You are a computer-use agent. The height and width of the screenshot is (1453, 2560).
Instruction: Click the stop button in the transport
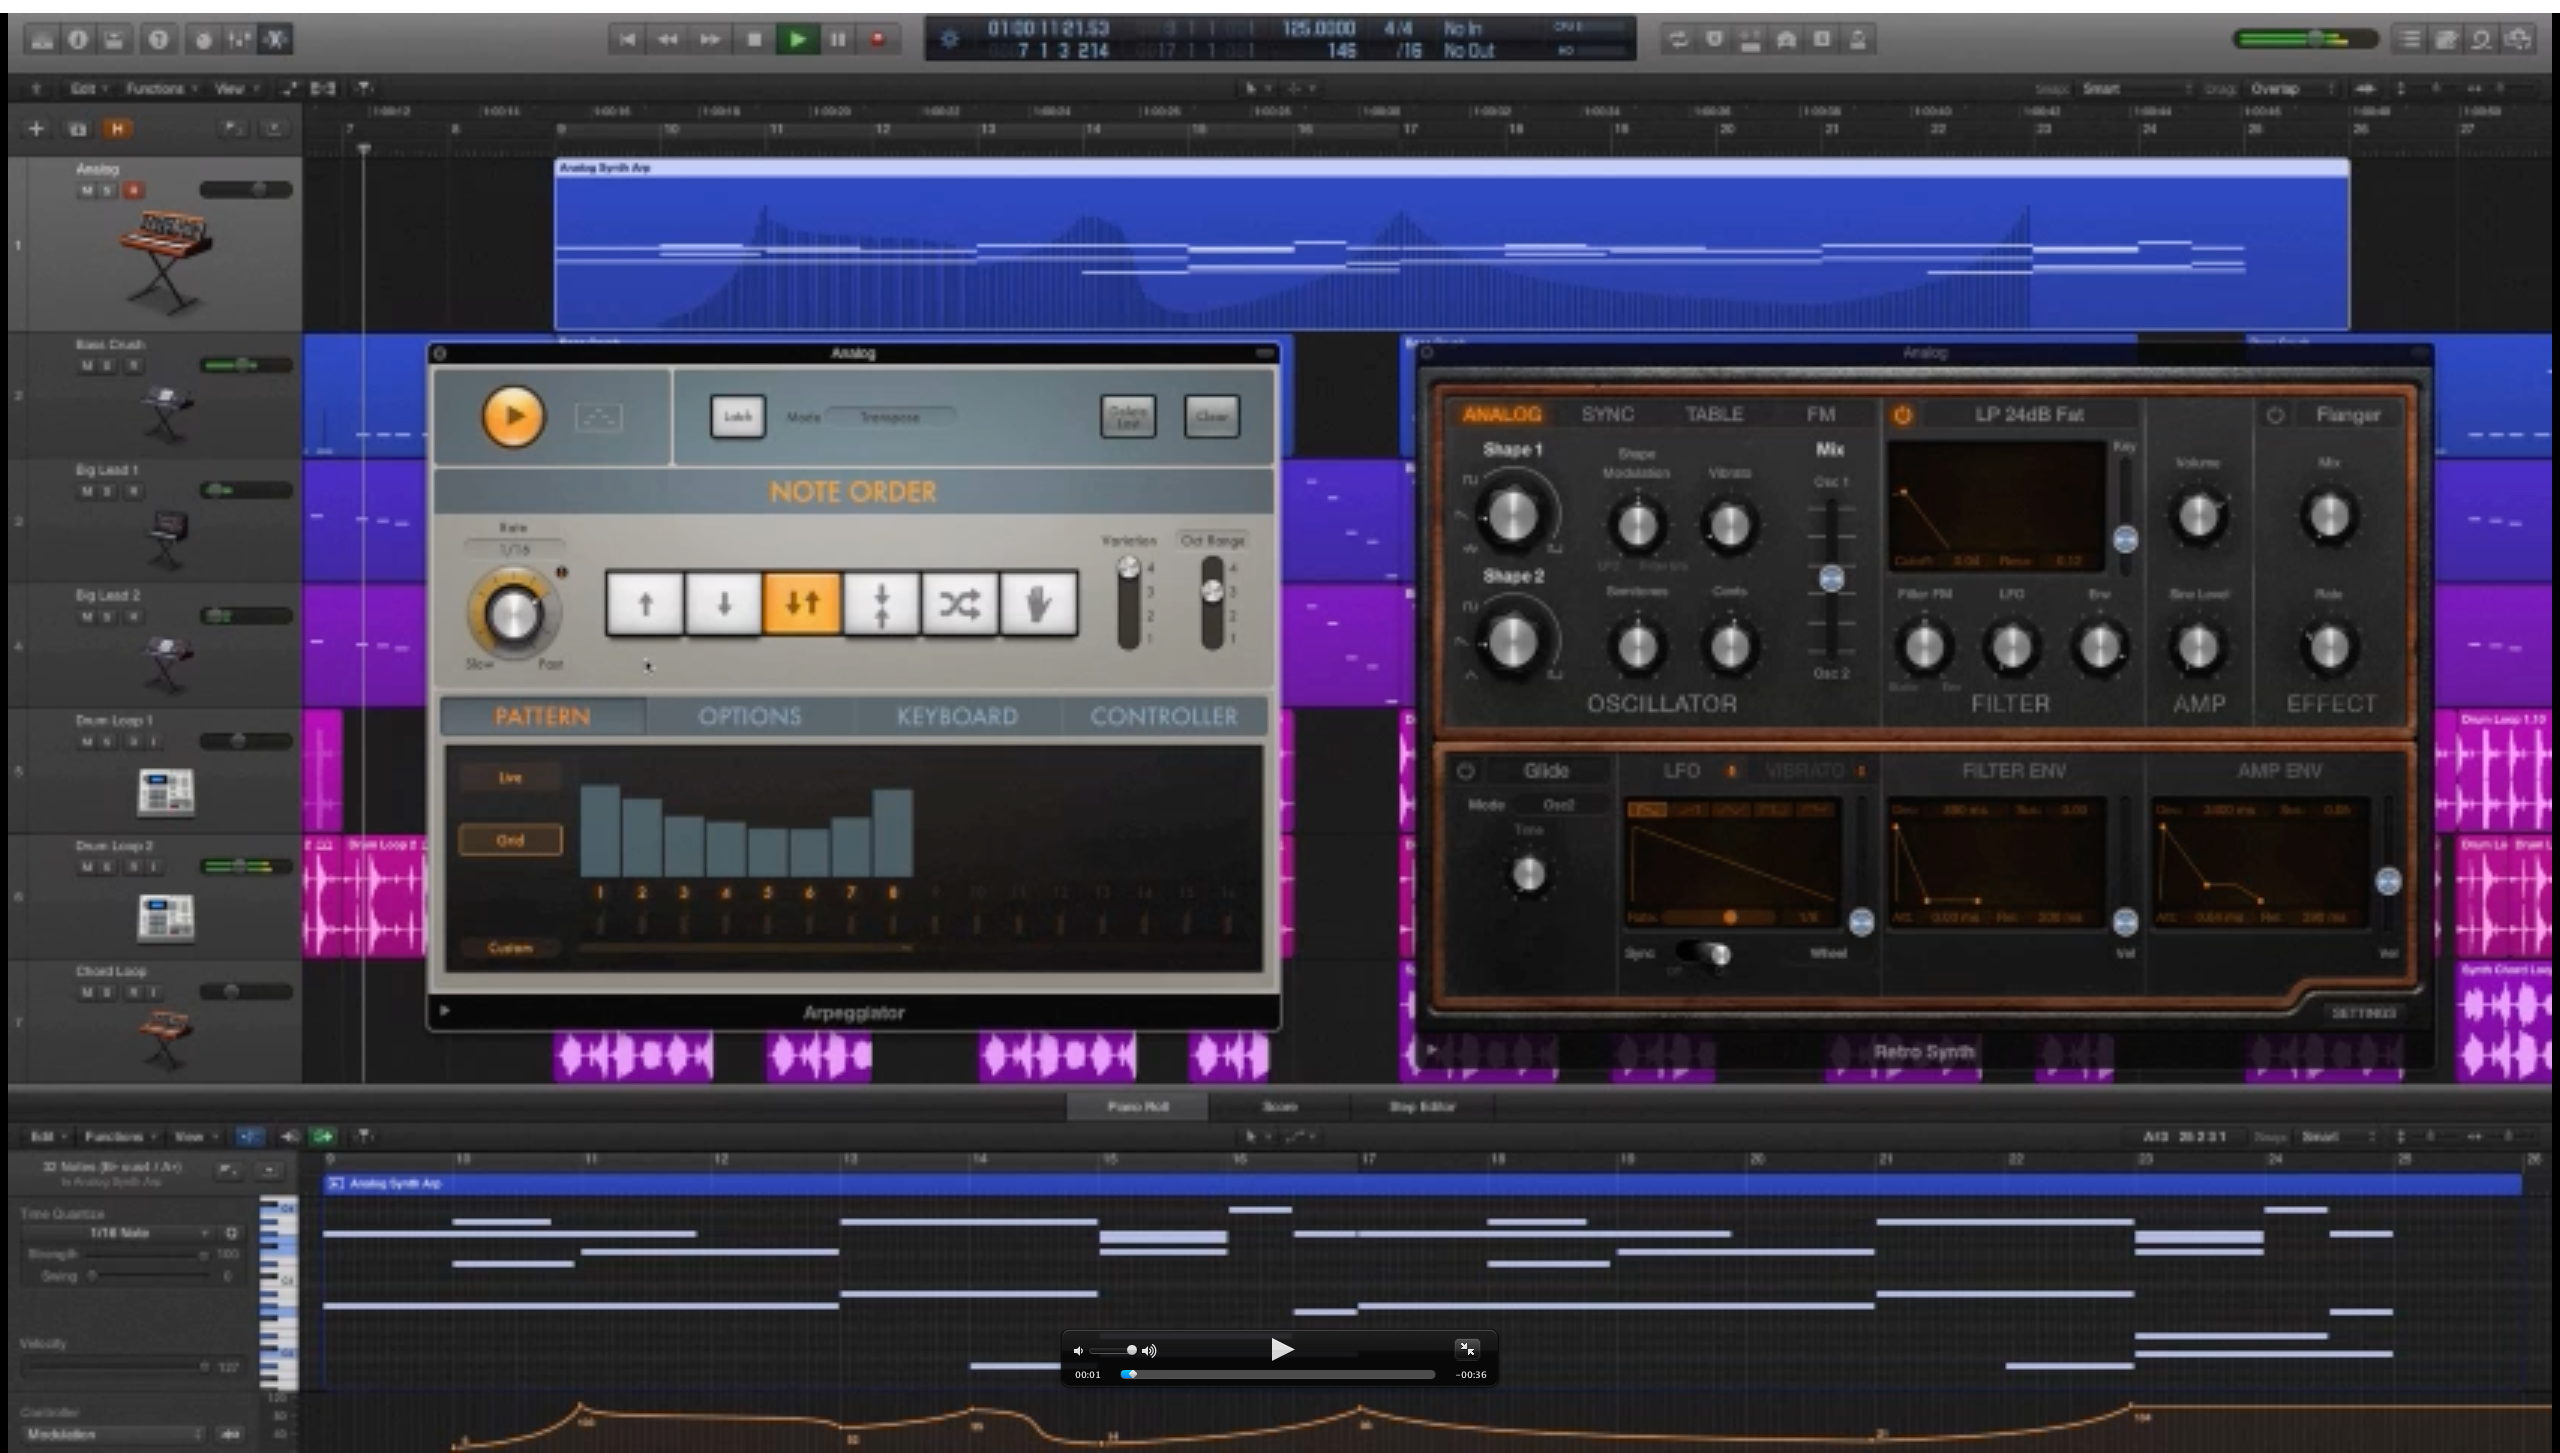coord(756,39)
